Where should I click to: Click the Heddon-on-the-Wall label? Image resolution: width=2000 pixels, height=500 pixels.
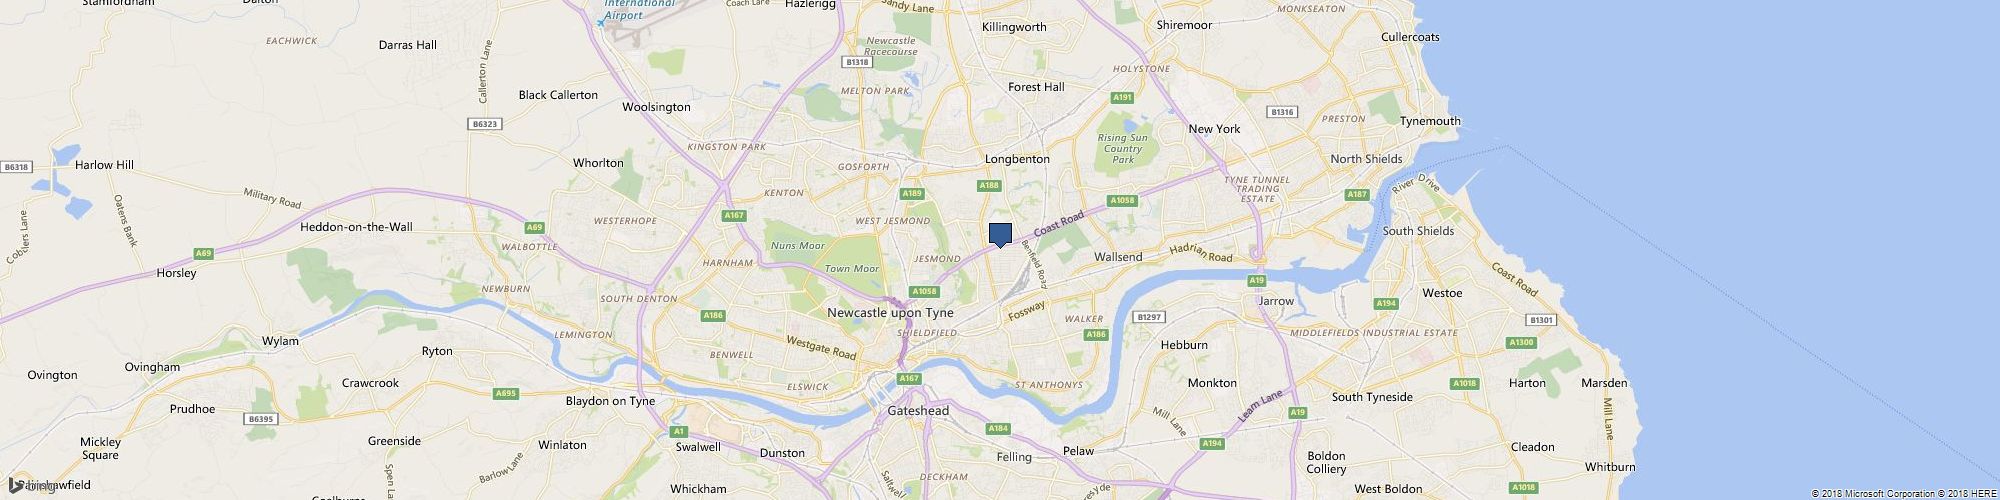click(x=356, y=227)
